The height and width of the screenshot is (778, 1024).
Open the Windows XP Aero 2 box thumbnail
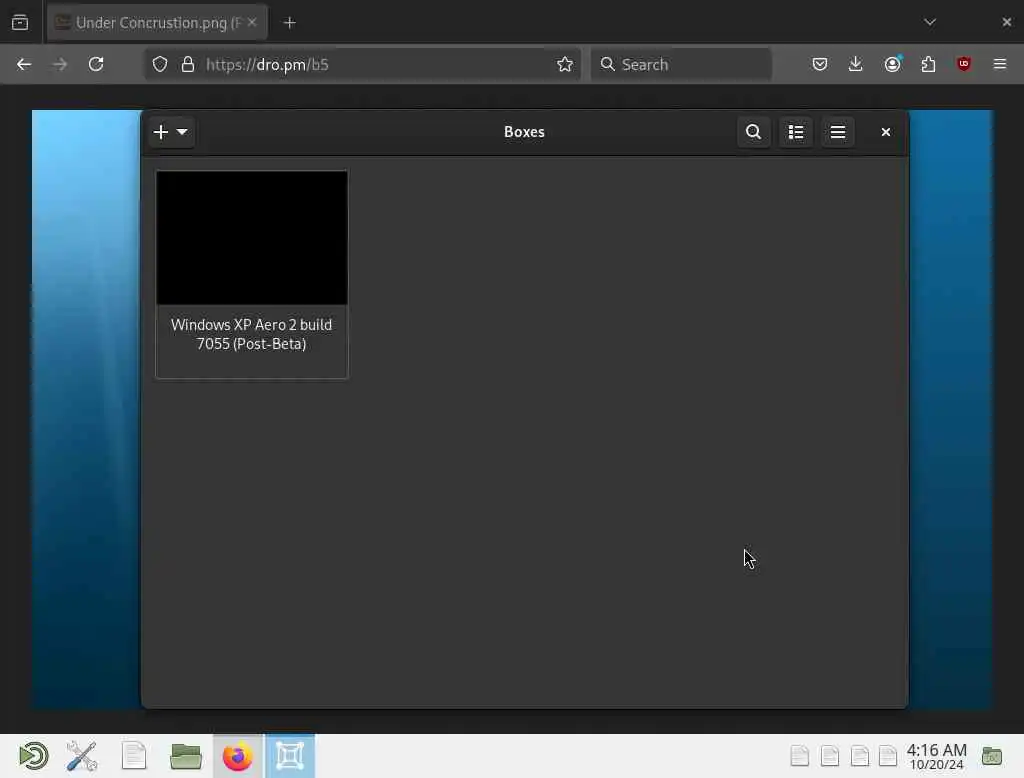[251, 238]
